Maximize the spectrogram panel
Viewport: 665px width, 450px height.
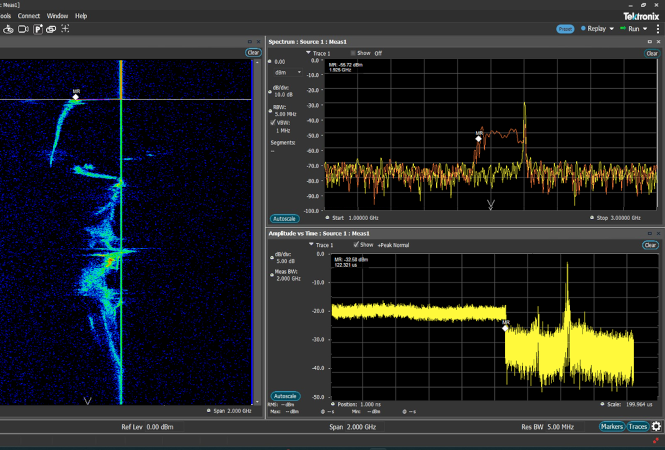[249, 42]
